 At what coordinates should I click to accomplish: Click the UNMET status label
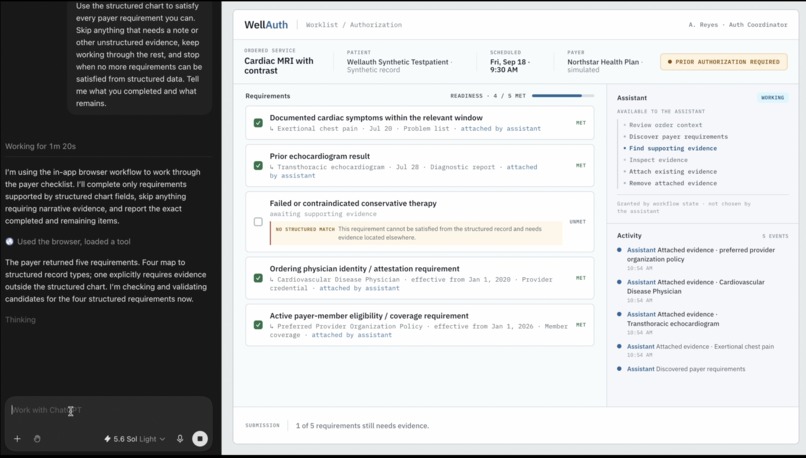577,222
